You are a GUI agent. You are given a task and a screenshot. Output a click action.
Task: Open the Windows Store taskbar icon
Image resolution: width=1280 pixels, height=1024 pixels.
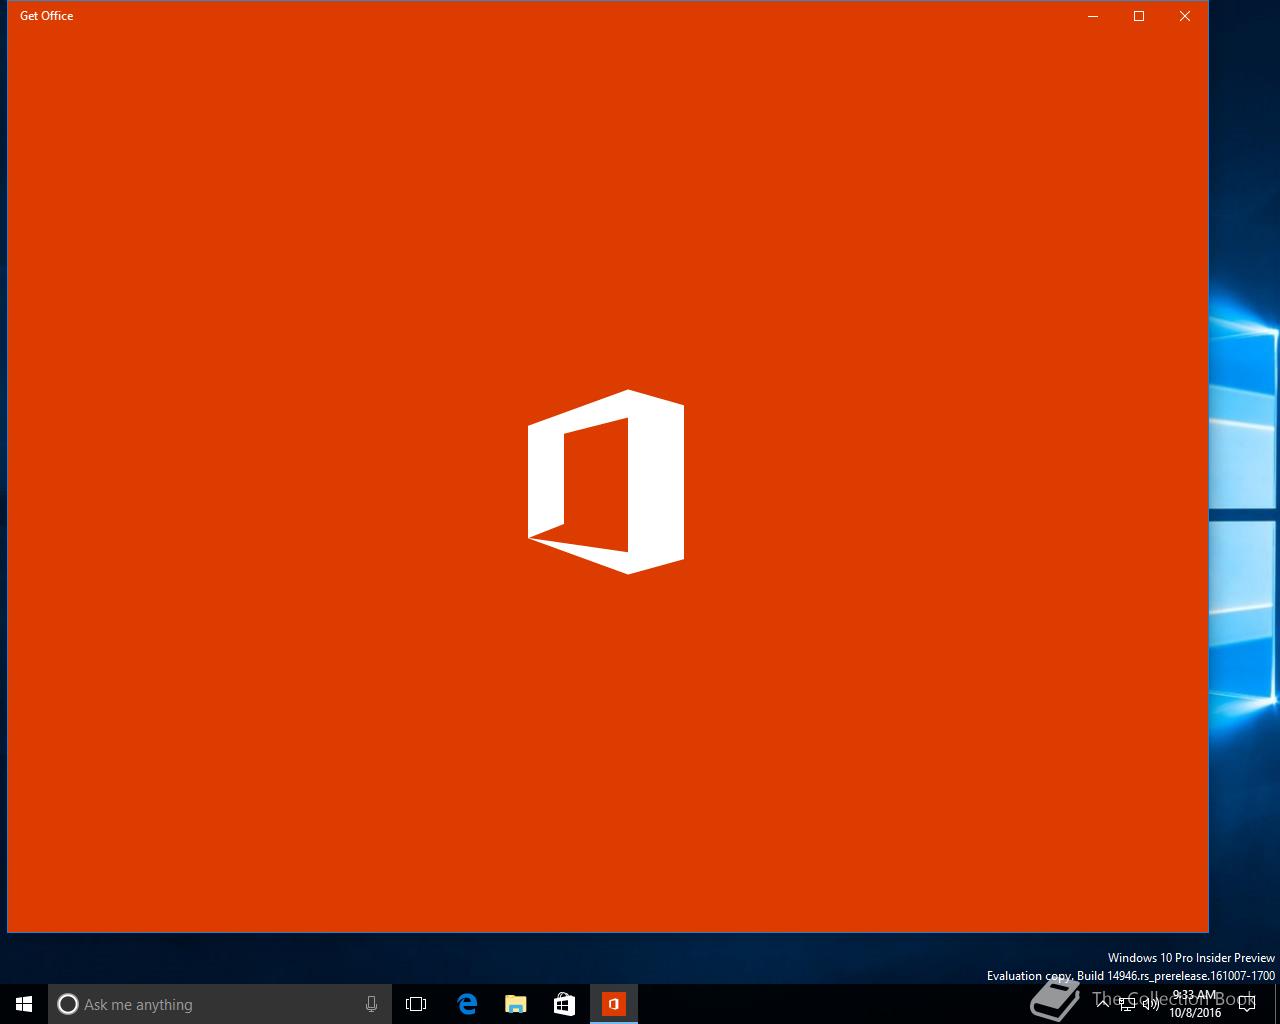pyautogui.click(x=564, y=1004)
